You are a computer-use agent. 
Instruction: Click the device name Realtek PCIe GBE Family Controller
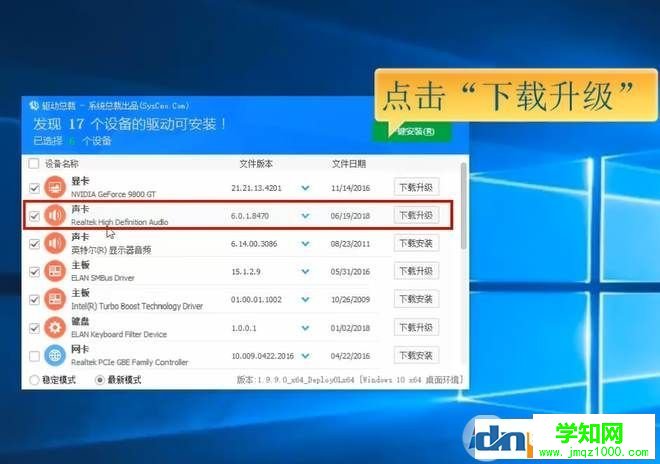[130, 362]
